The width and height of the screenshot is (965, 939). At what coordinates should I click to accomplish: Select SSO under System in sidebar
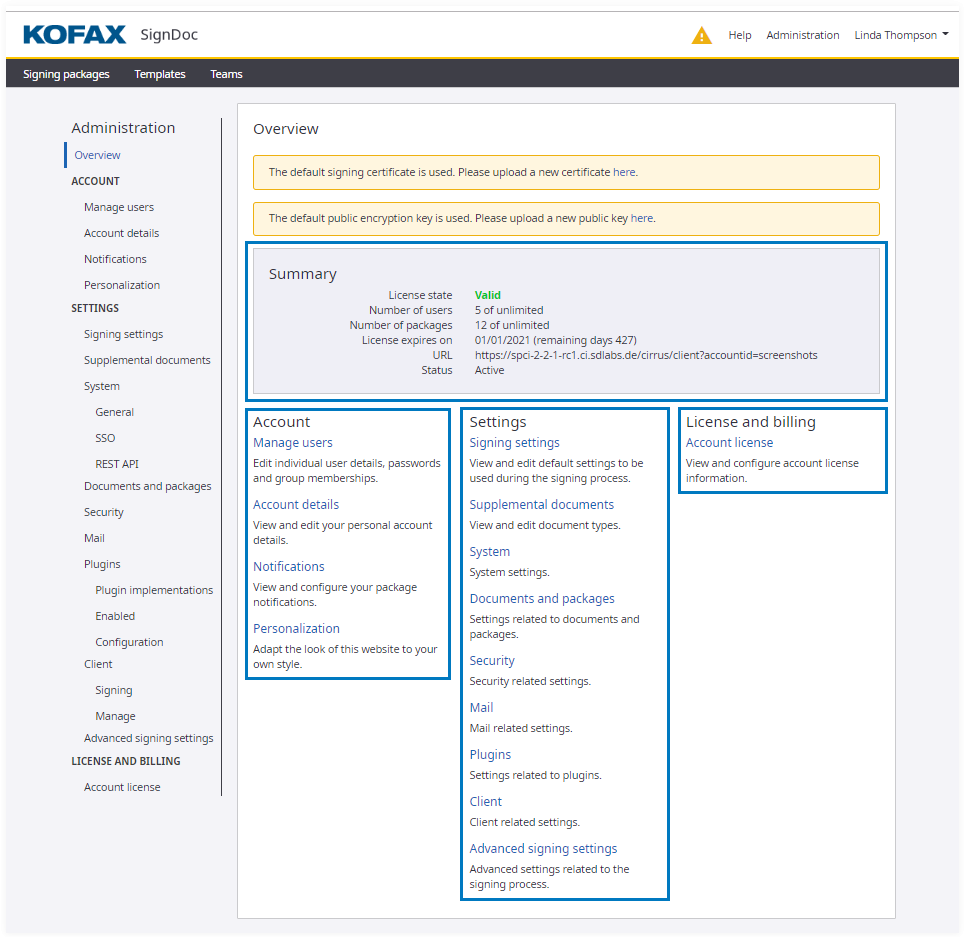(x=105, y=438)
